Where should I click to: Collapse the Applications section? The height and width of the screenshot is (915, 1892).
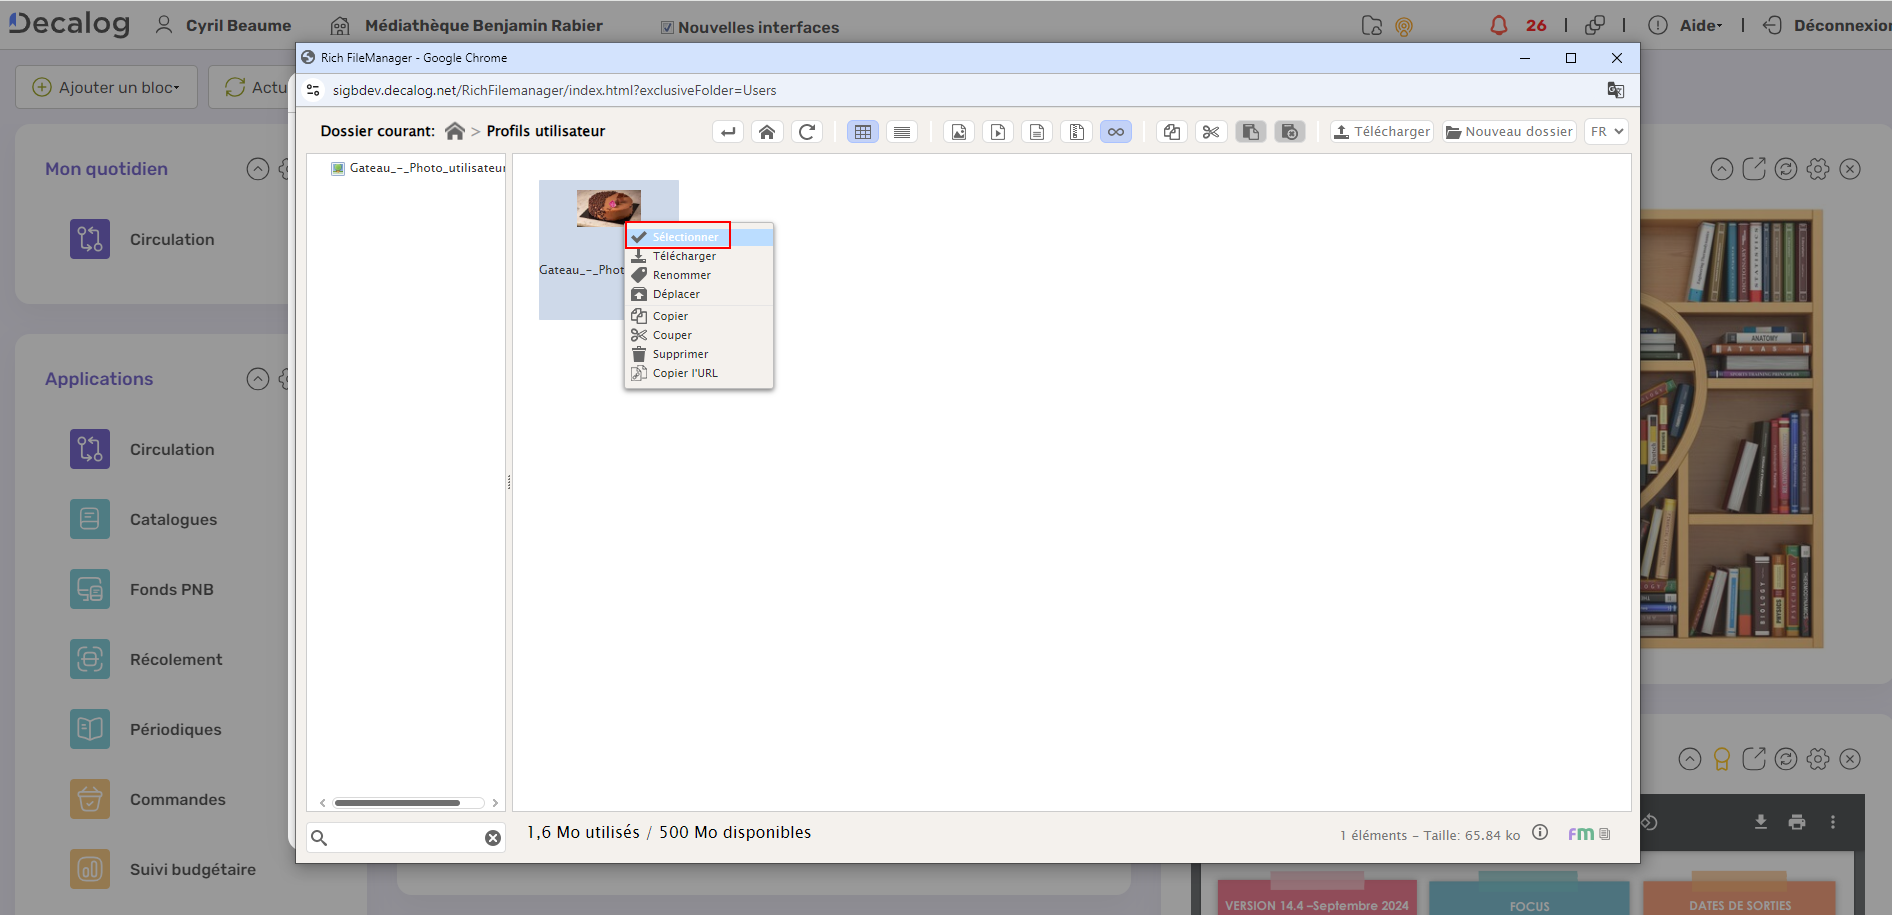pyautogui.click(x=258, y=379)
